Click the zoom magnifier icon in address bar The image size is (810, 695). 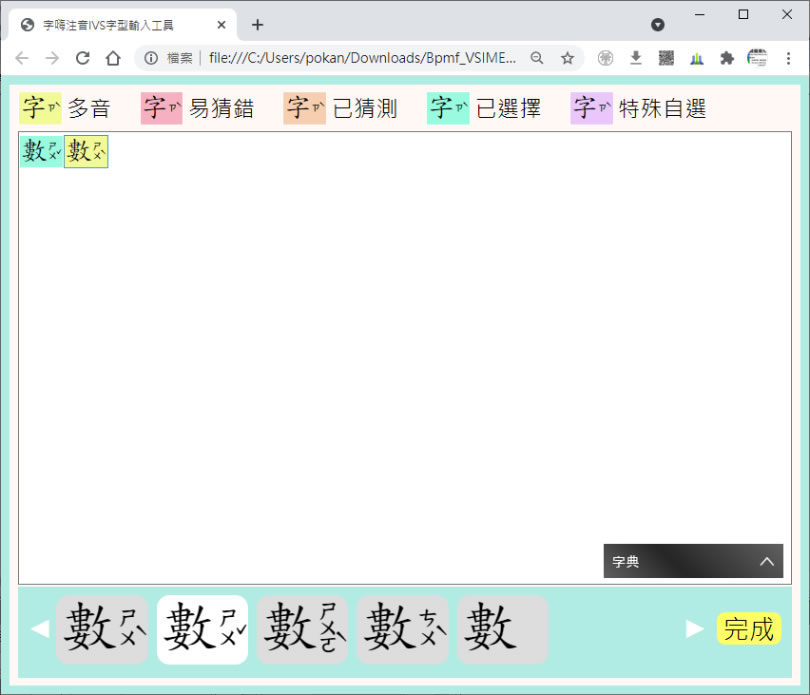tap(537, 58)
